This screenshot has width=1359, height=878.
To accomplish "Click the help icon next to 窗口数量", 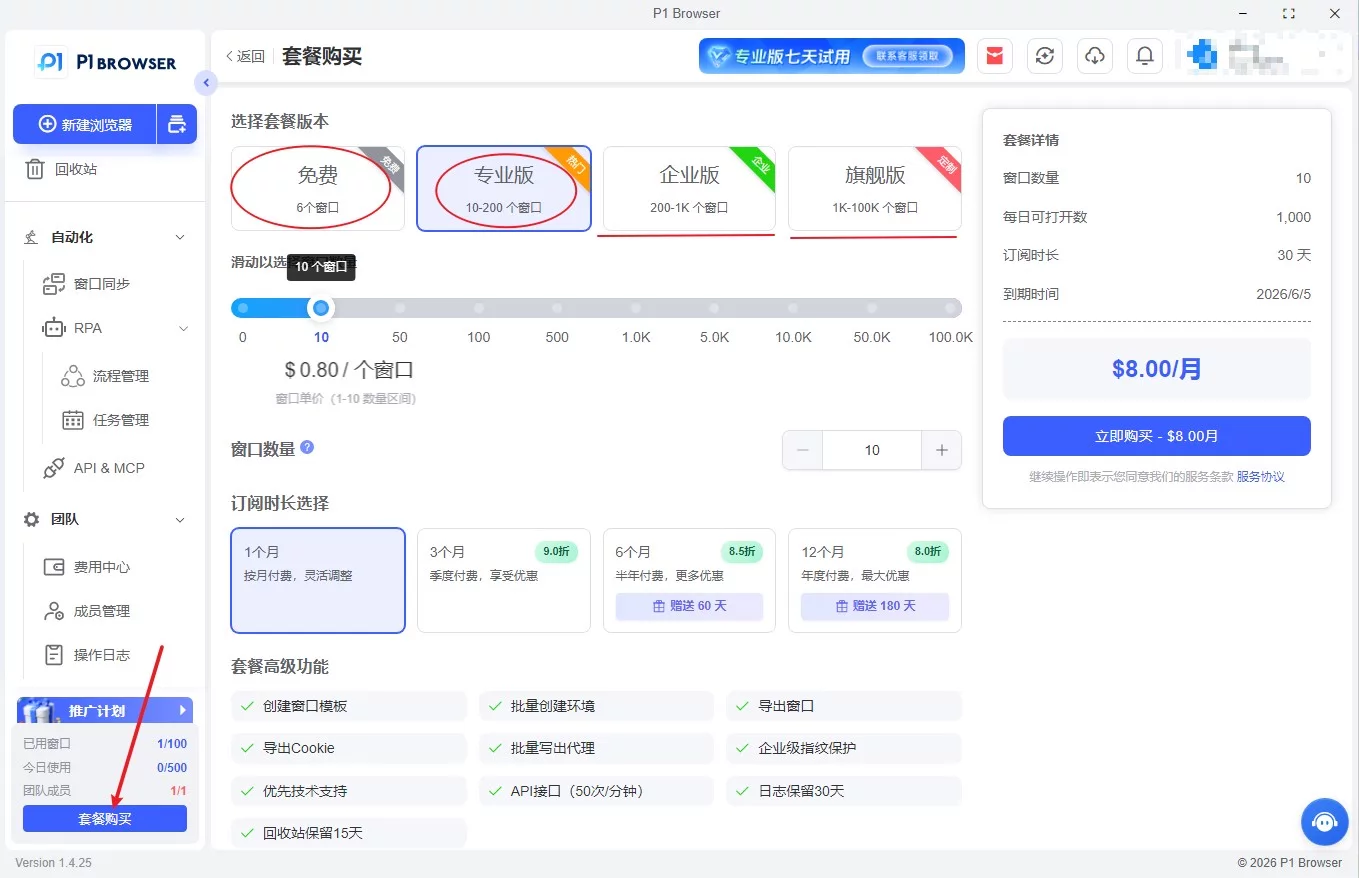I will [307, 447].
